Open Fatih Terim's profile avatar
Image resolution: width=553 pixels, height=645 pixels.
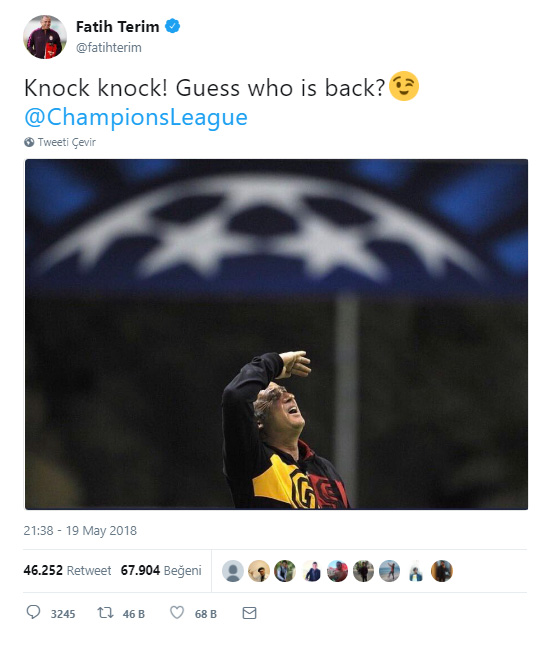click(45, 37)
